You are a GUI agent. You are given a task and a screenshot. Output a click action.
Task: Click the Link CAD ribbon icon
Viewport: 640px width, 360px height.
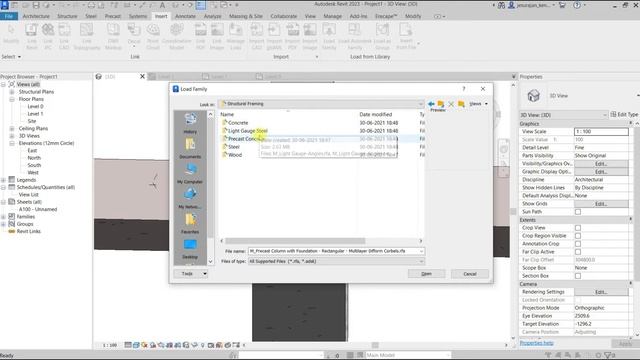tap(64, 36)
